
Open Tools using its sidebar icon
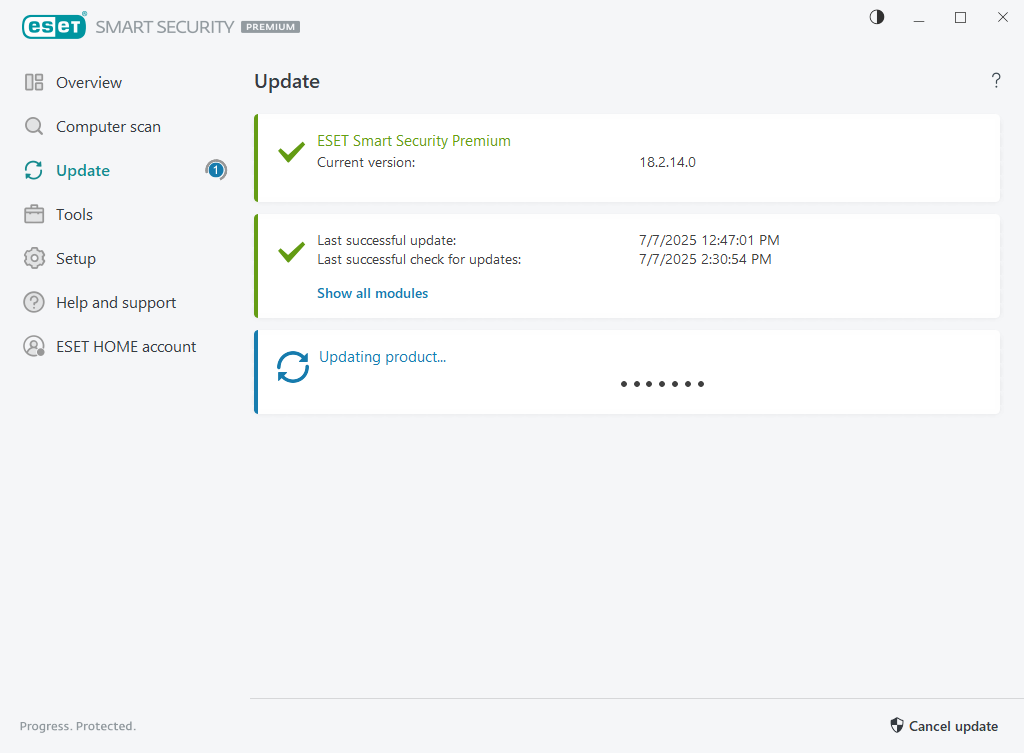pyautogui.click(x=33, y=214)
